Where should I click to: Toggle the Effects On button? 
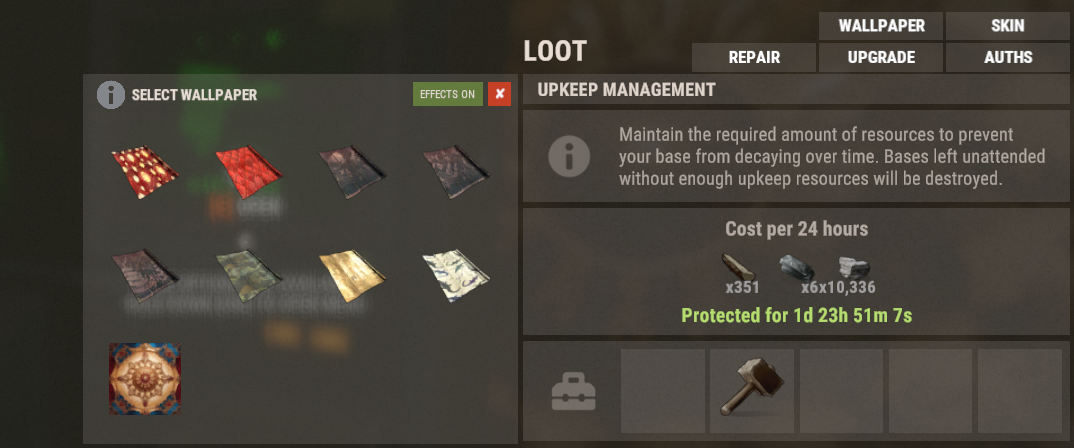[447, 95]
